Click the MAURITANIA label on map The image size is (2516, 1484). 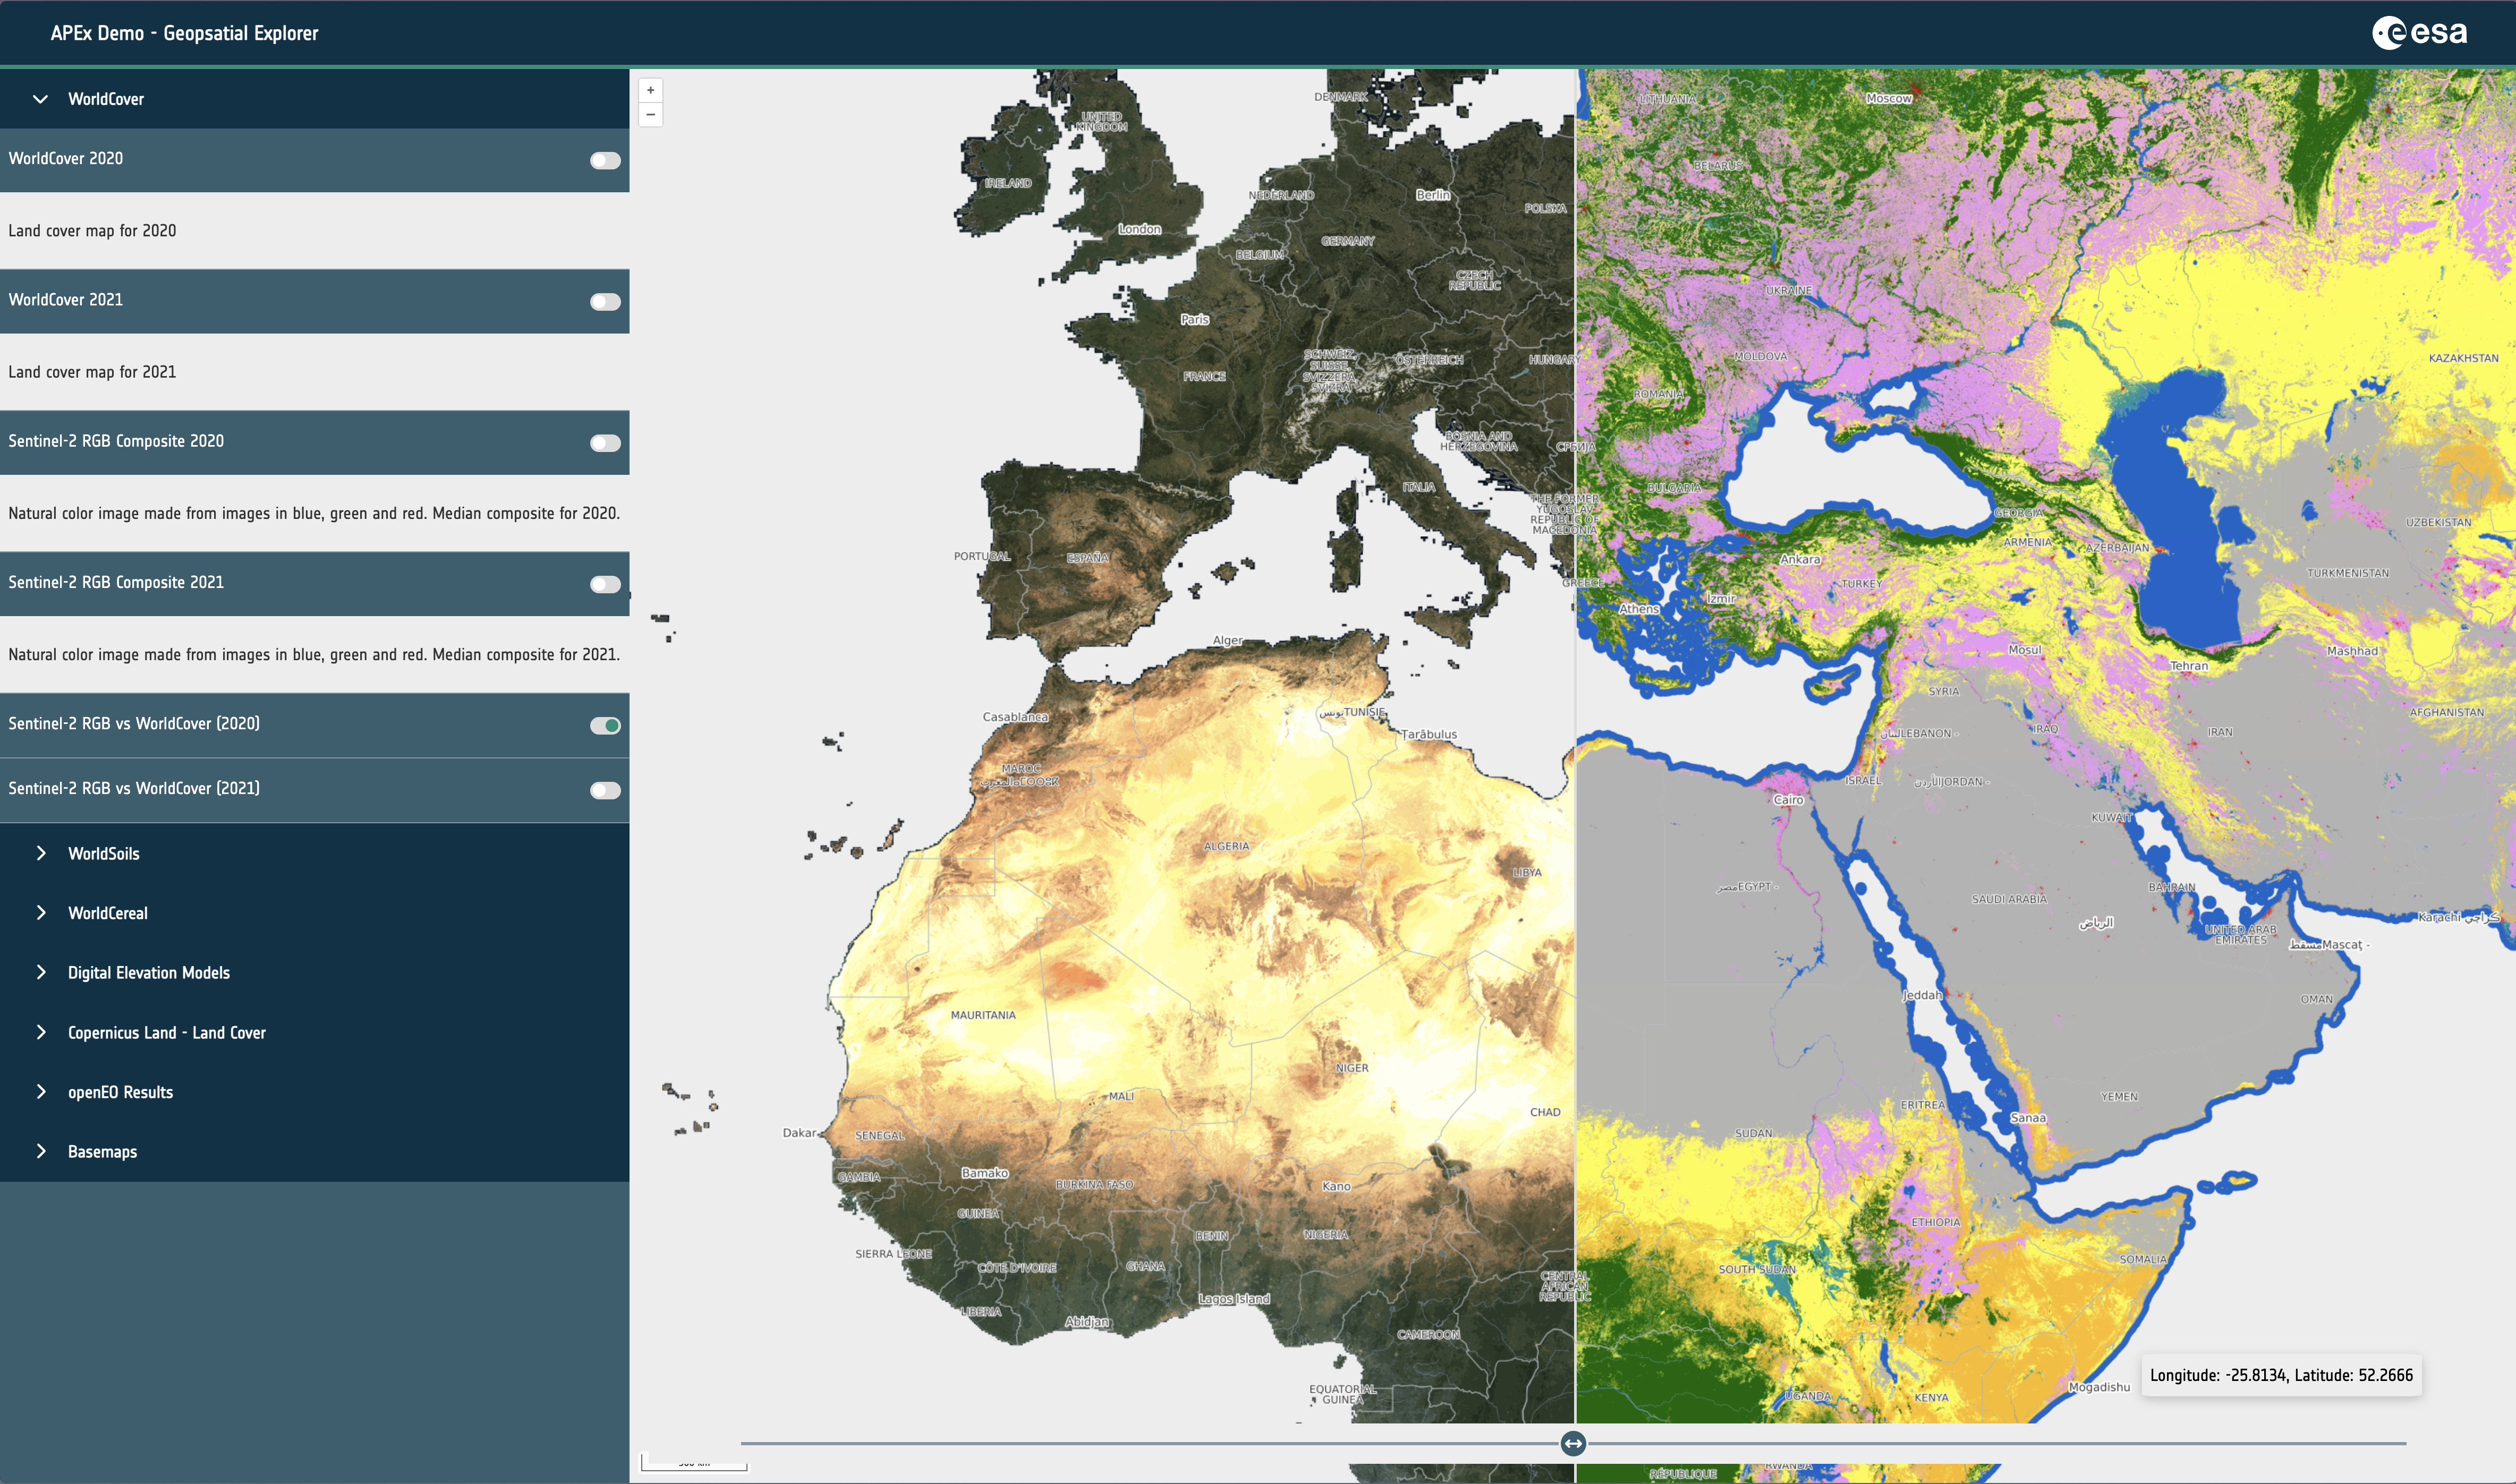coord(983,1015)
